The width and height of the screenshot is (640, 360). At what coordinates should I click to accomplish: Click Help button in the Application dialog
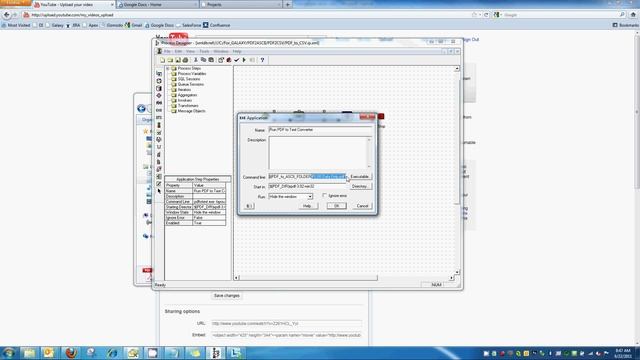[307, 206]
